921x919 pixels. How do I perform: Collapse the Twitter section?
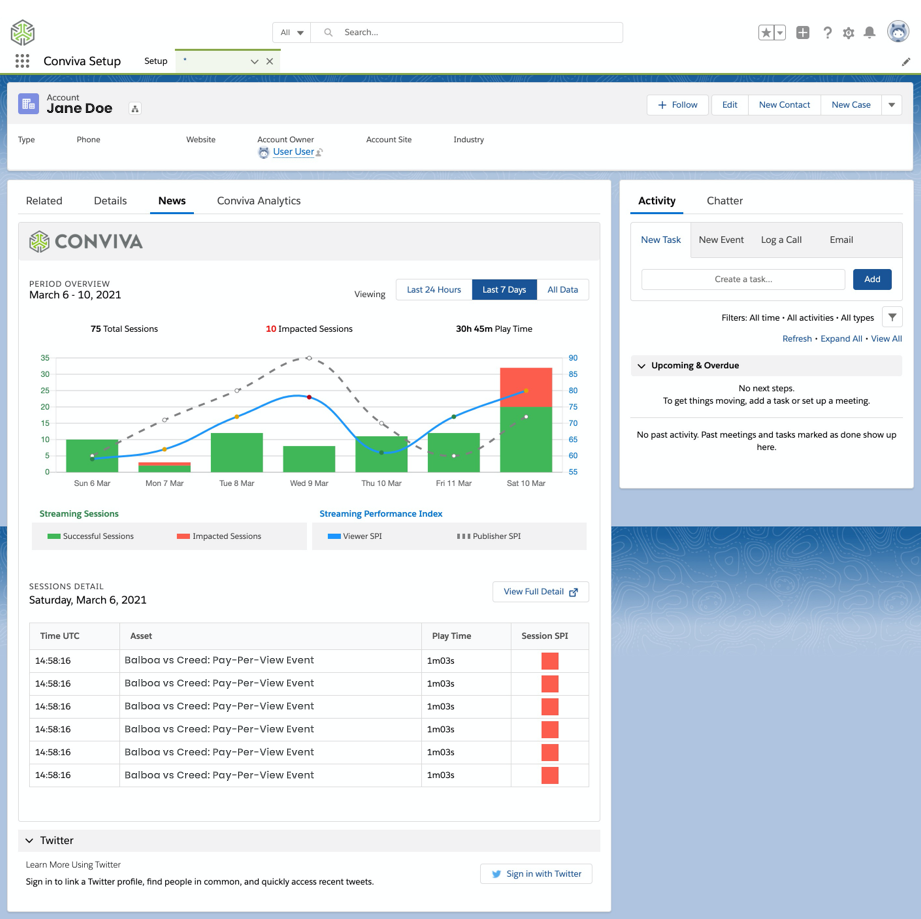pyautogui.click(x=29, y=841)
